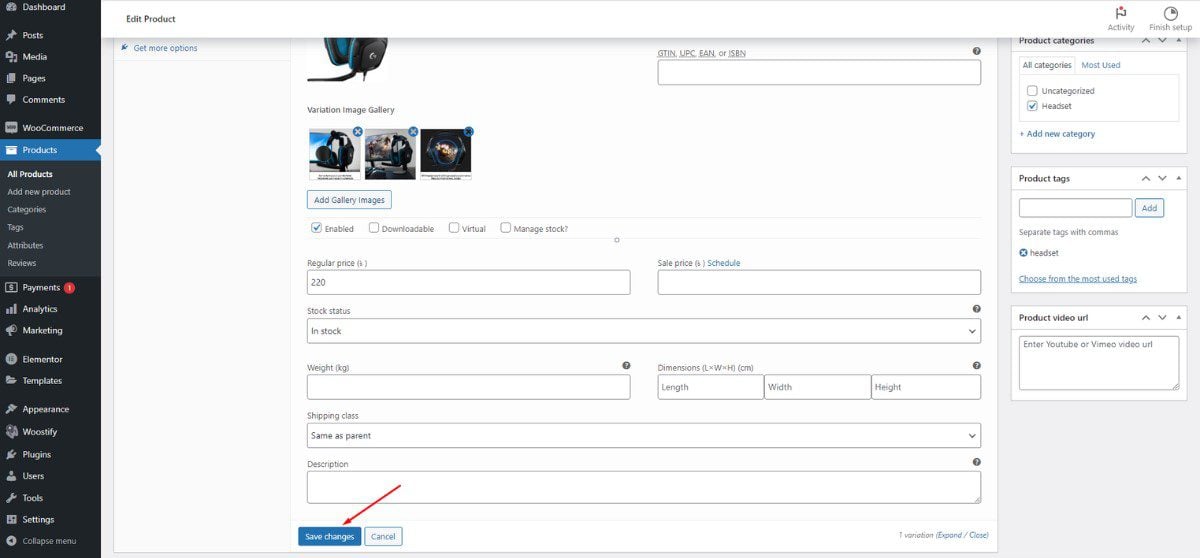Click the Regular price input field

(468, 283)
